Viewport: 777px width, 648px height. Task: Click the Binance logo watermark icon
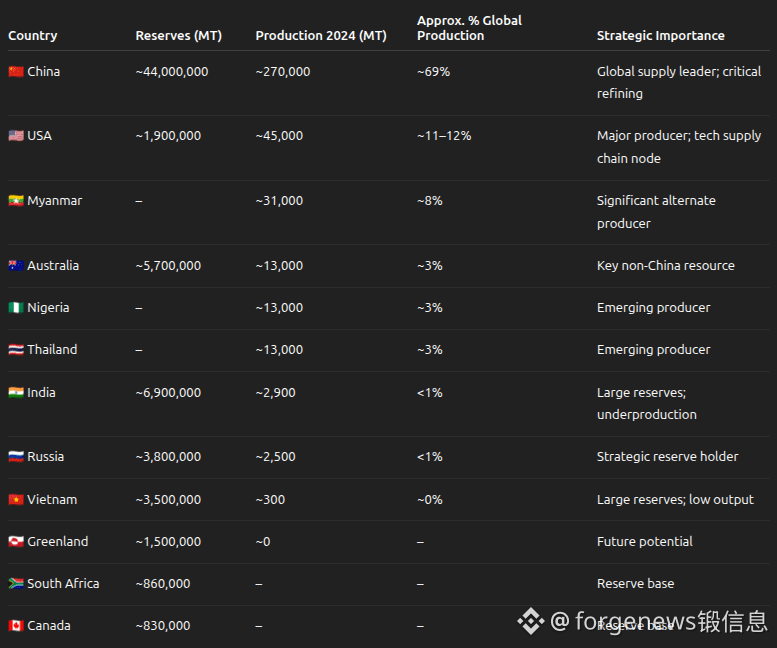pyautogui.click(x=531, y=621)
